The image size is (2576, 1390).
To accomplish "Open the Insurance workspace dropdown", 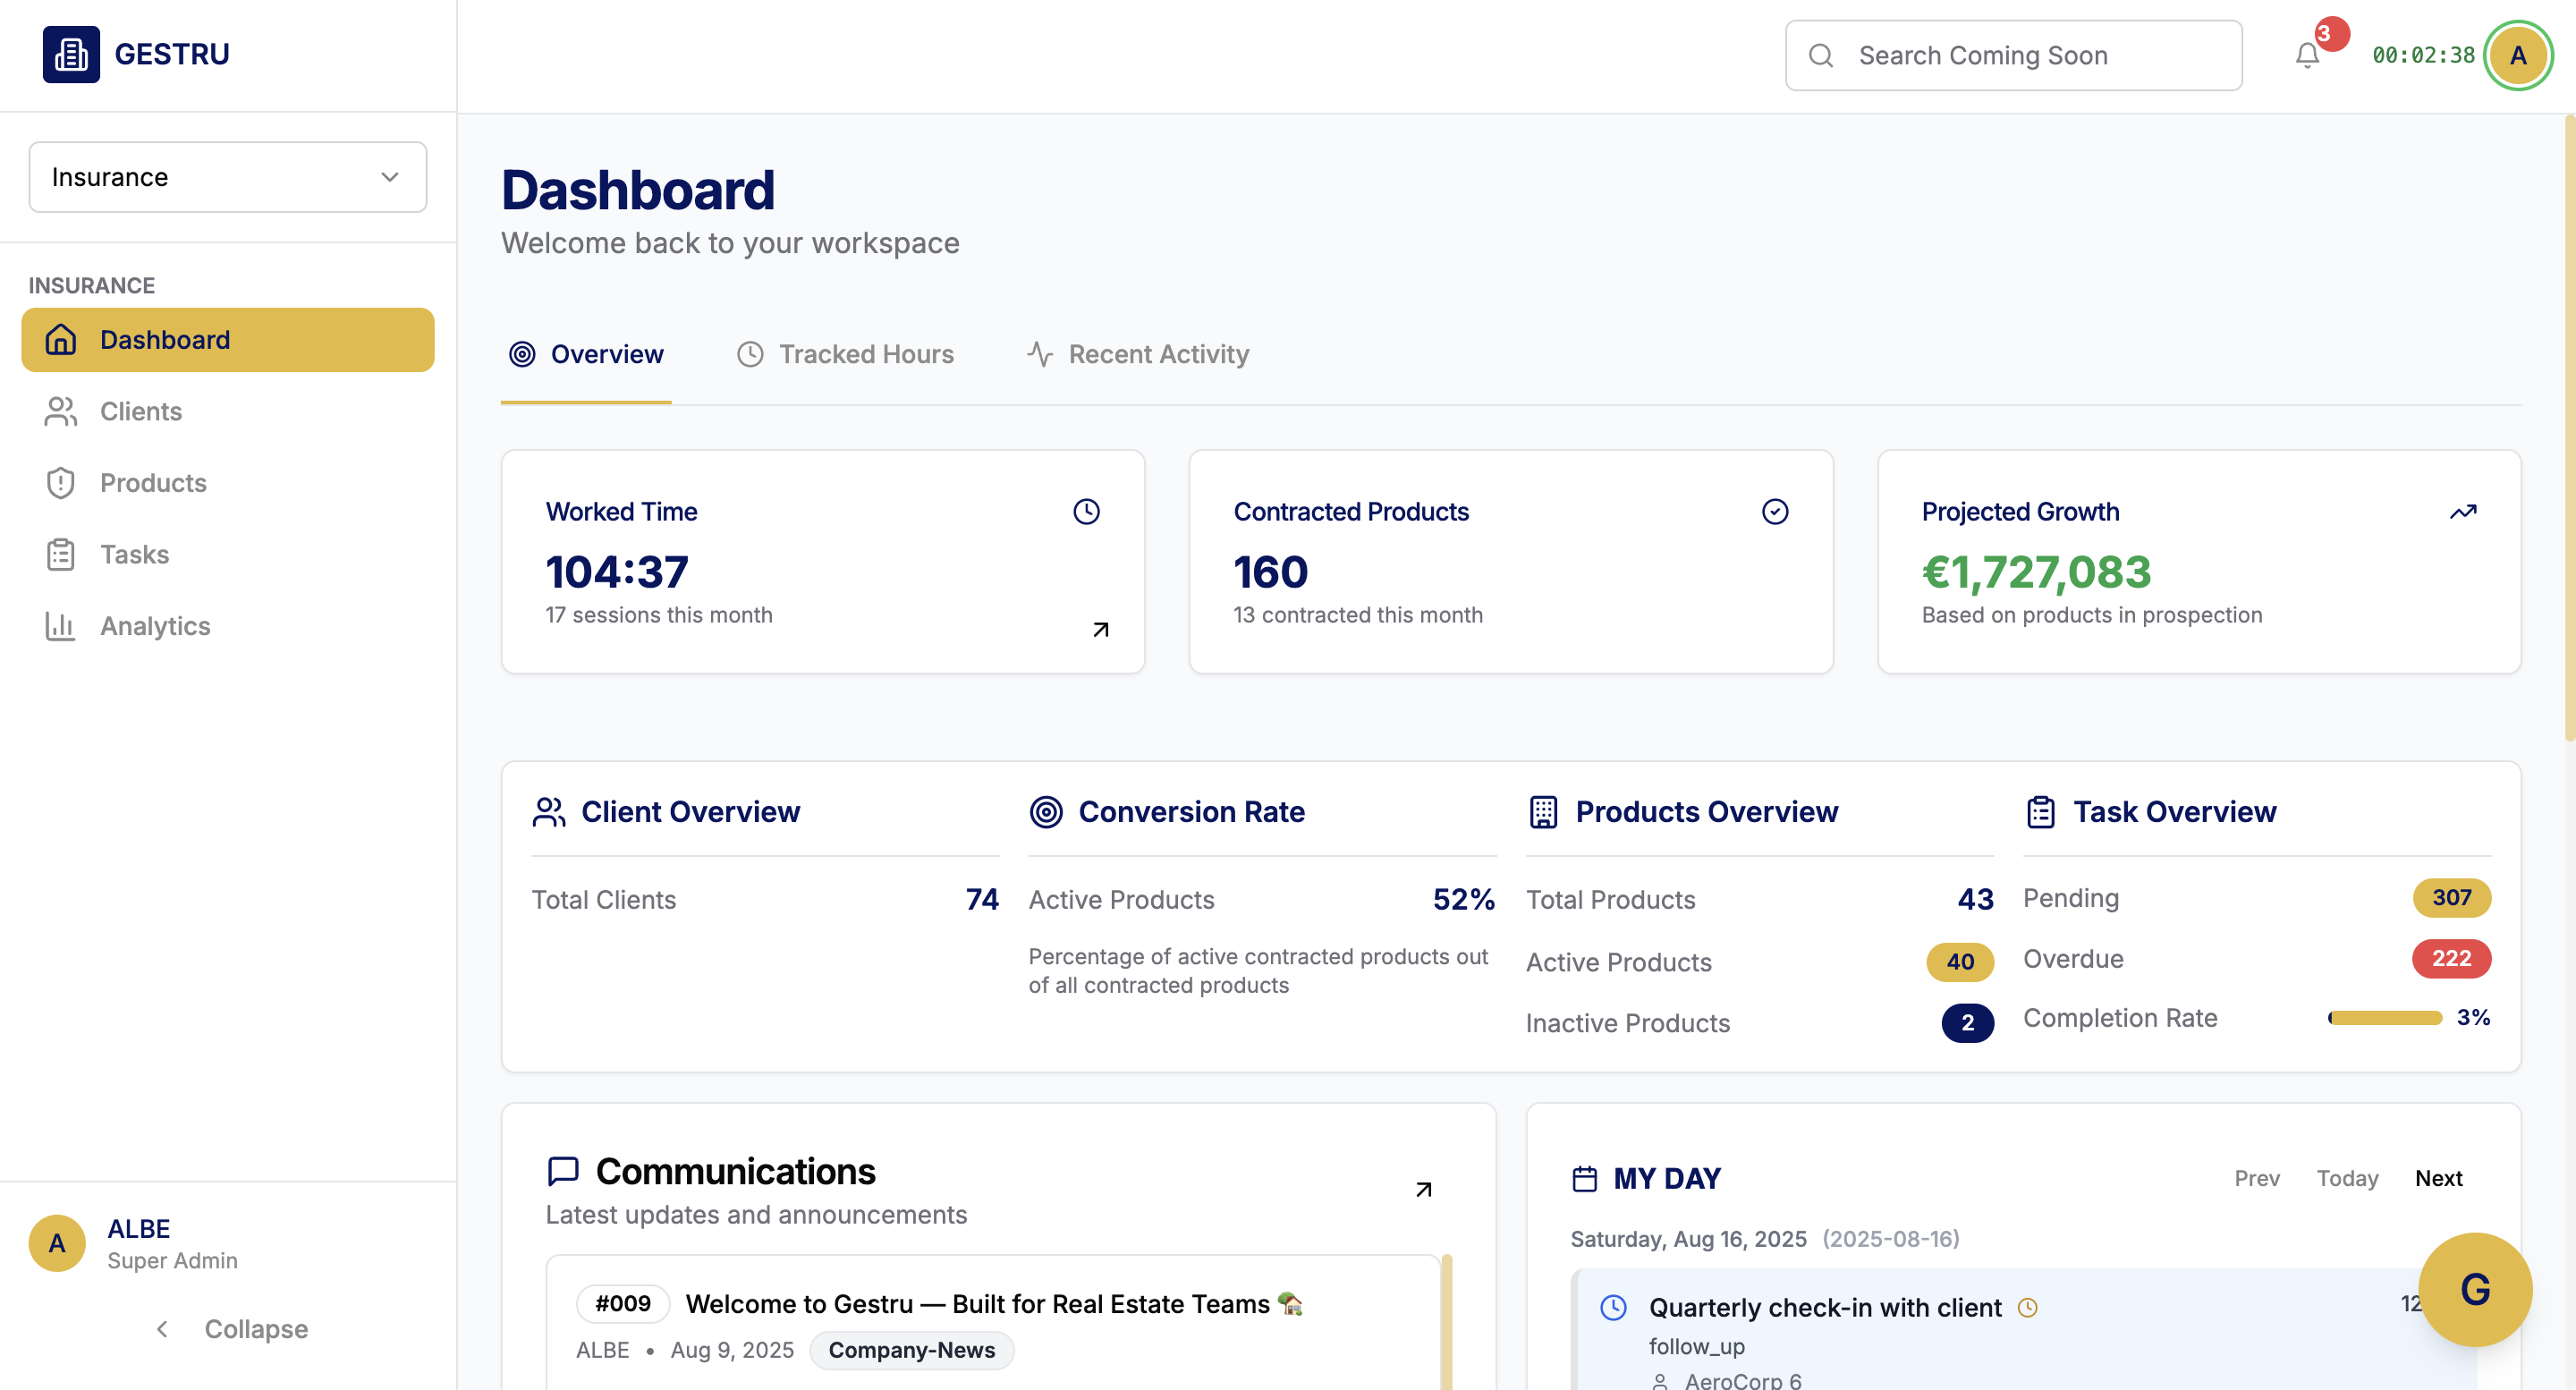I will pos(227,177).
